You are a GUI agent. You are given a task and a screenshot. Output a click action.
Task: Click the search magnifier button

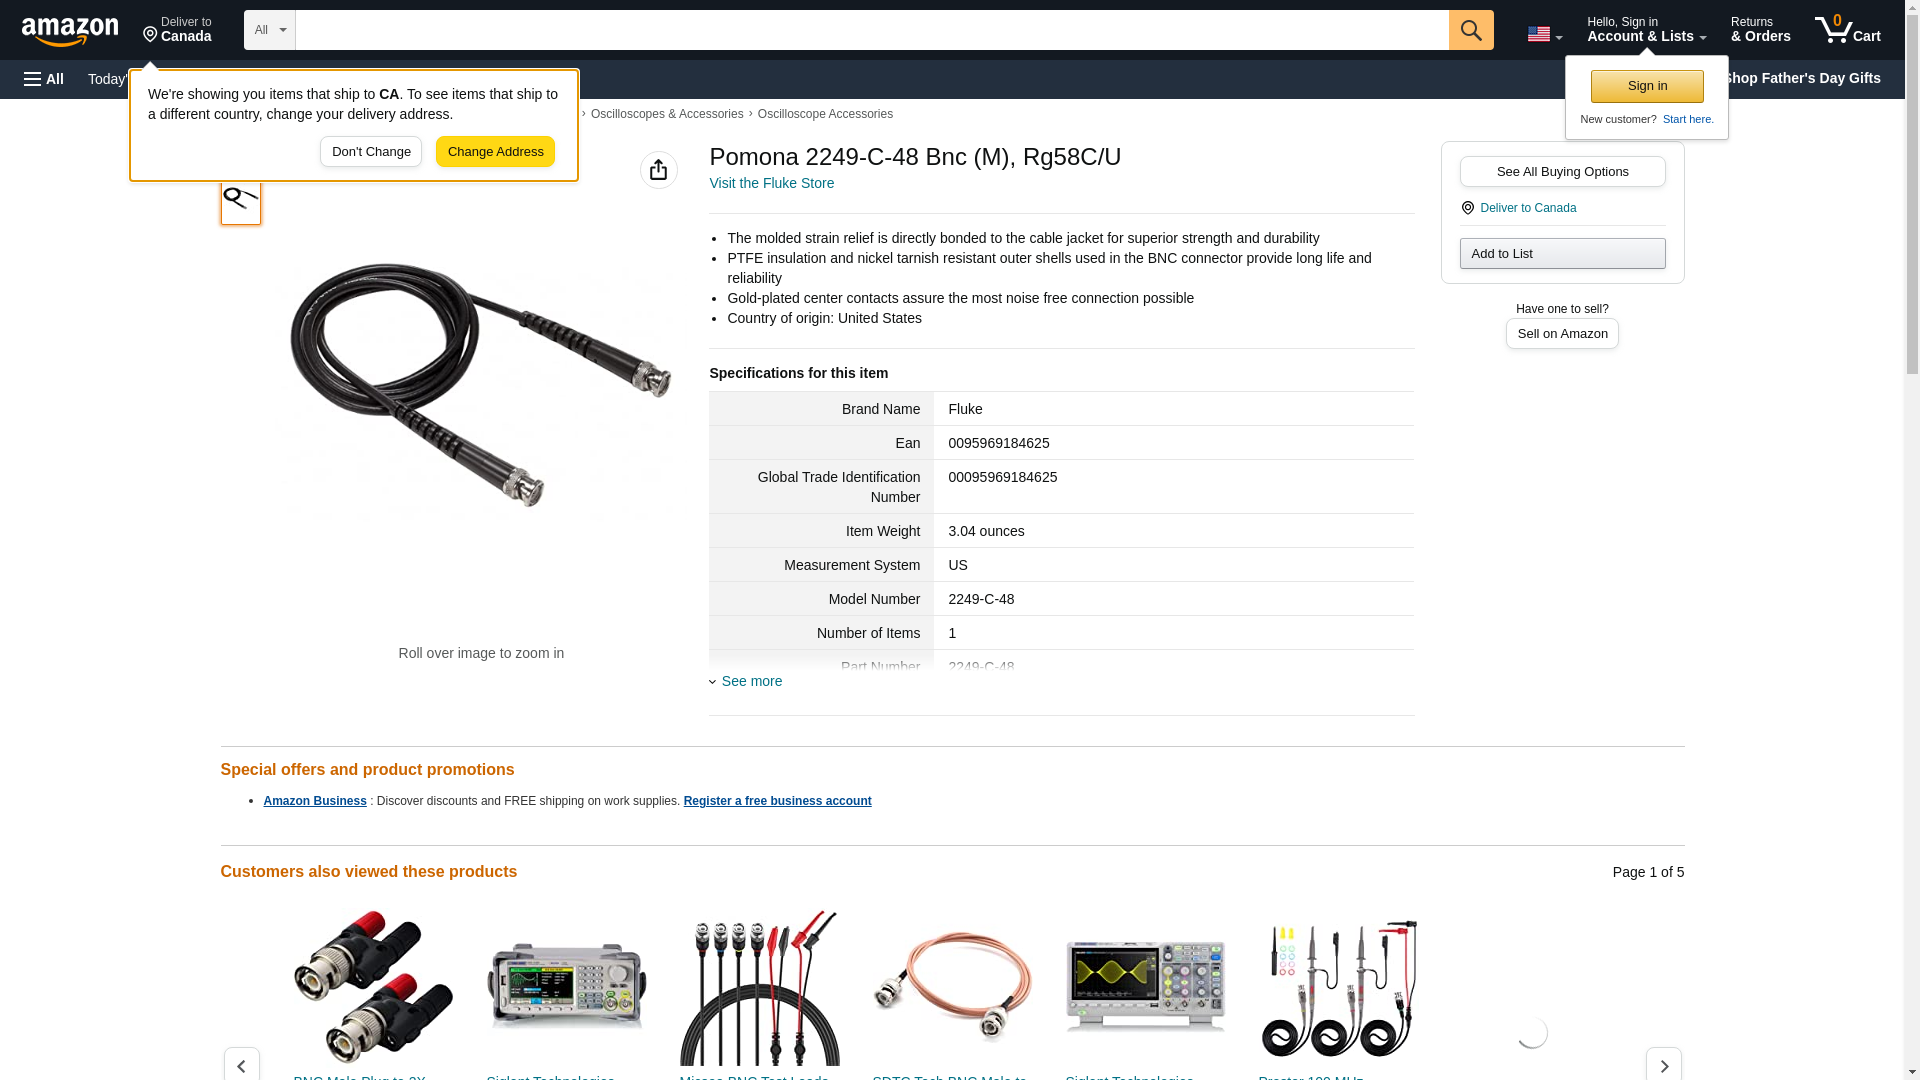coord(1470,30)
